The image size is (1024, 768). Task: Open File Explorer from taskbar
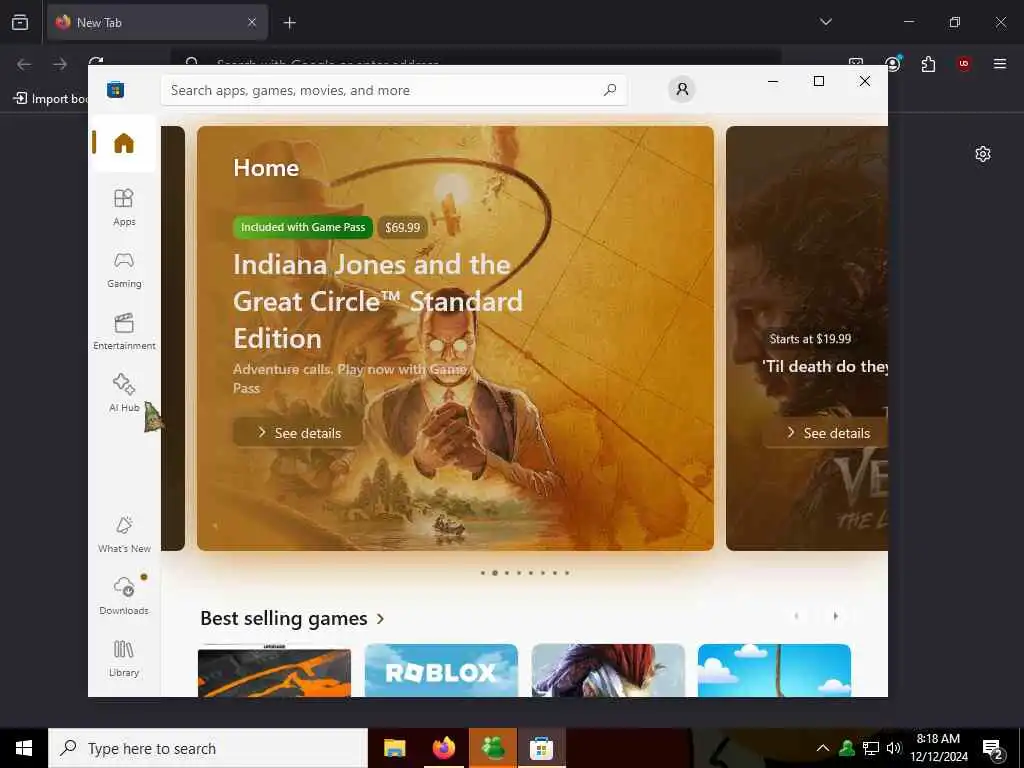tap(394, 748)
